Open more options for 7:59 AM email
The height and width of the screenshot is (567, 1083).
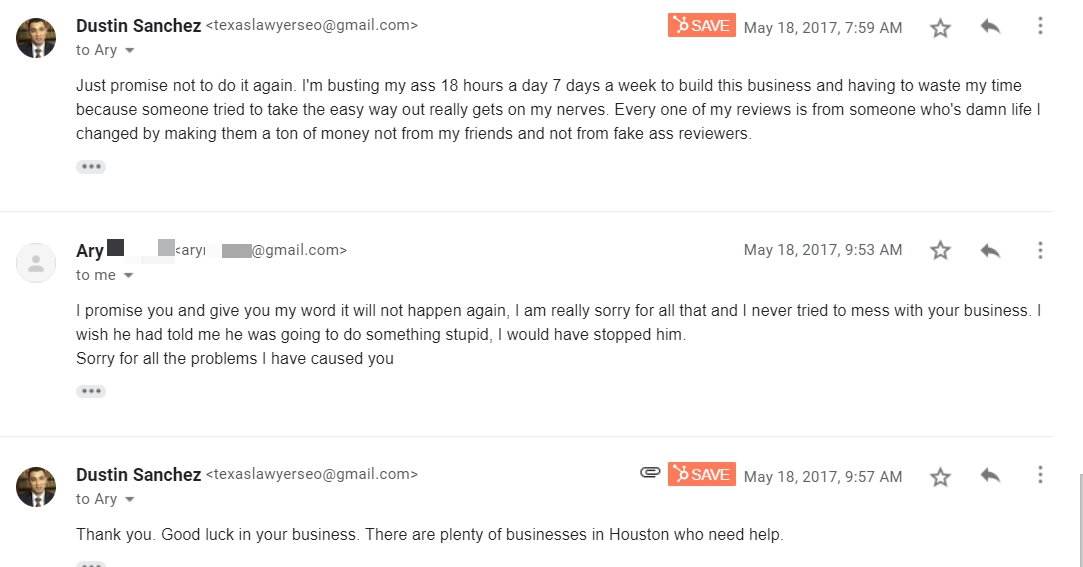click(1040, 27)
